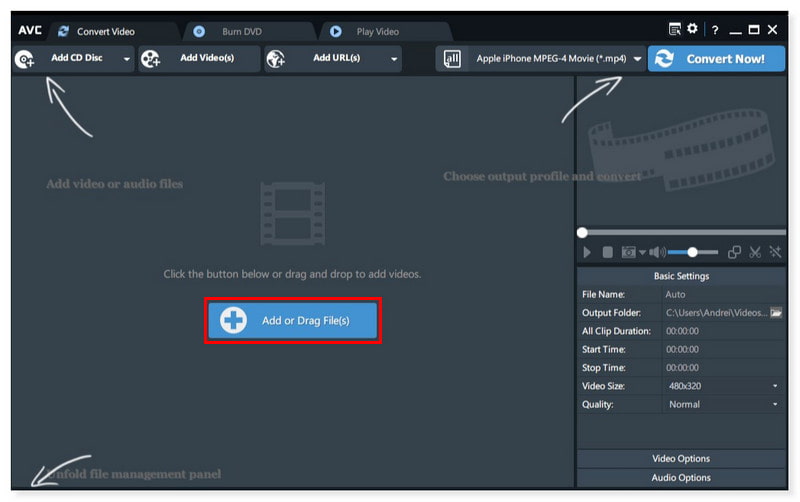The width and height of the screenshot is (800, 502).
Task: Switch to the Burn DVD tab
Action: tap(240, 32)
